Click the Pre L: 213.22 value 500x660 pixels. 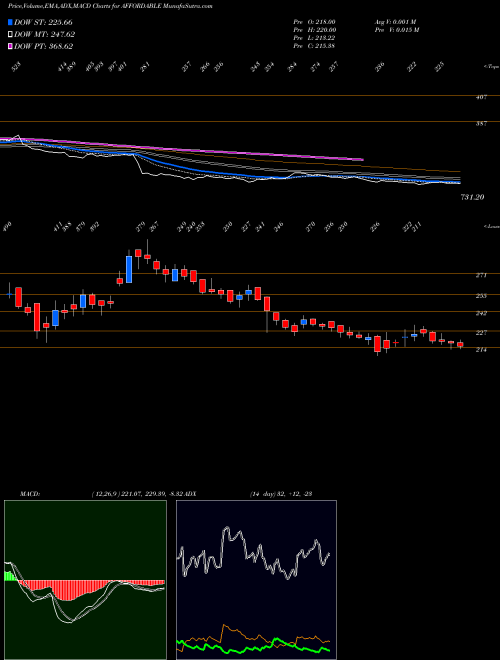tap(314, 38)
